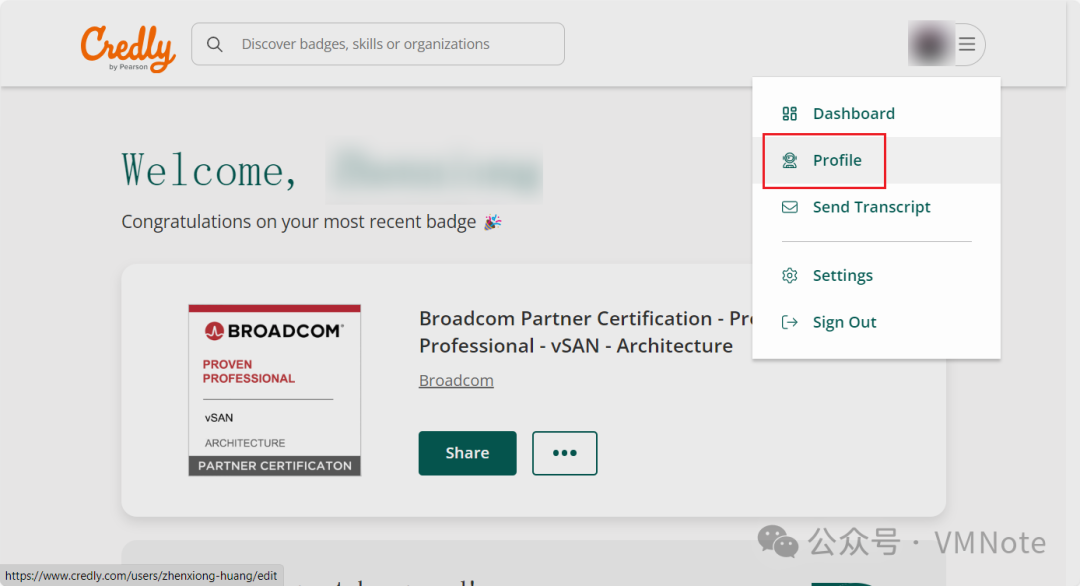Click the Settings gear icon
Image resolution: width=1080 pixels, height=586 pixels.
tap(789, 275)
